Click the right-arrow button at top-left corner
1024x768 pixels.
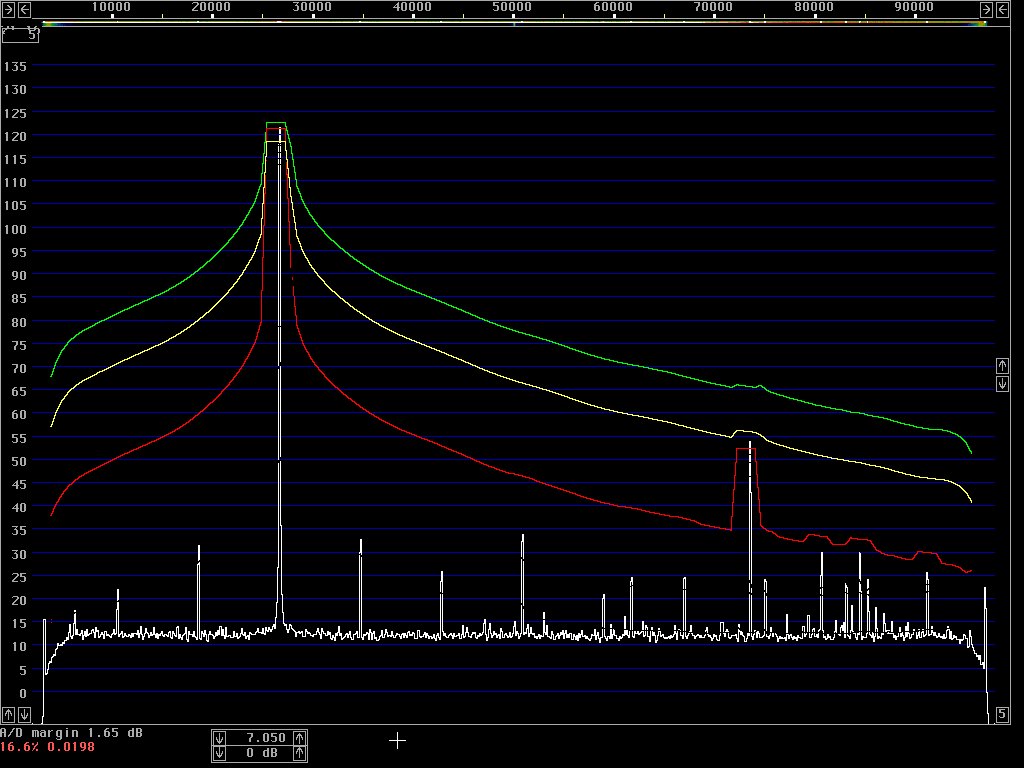pyautogui.click(x=8, y=9)
